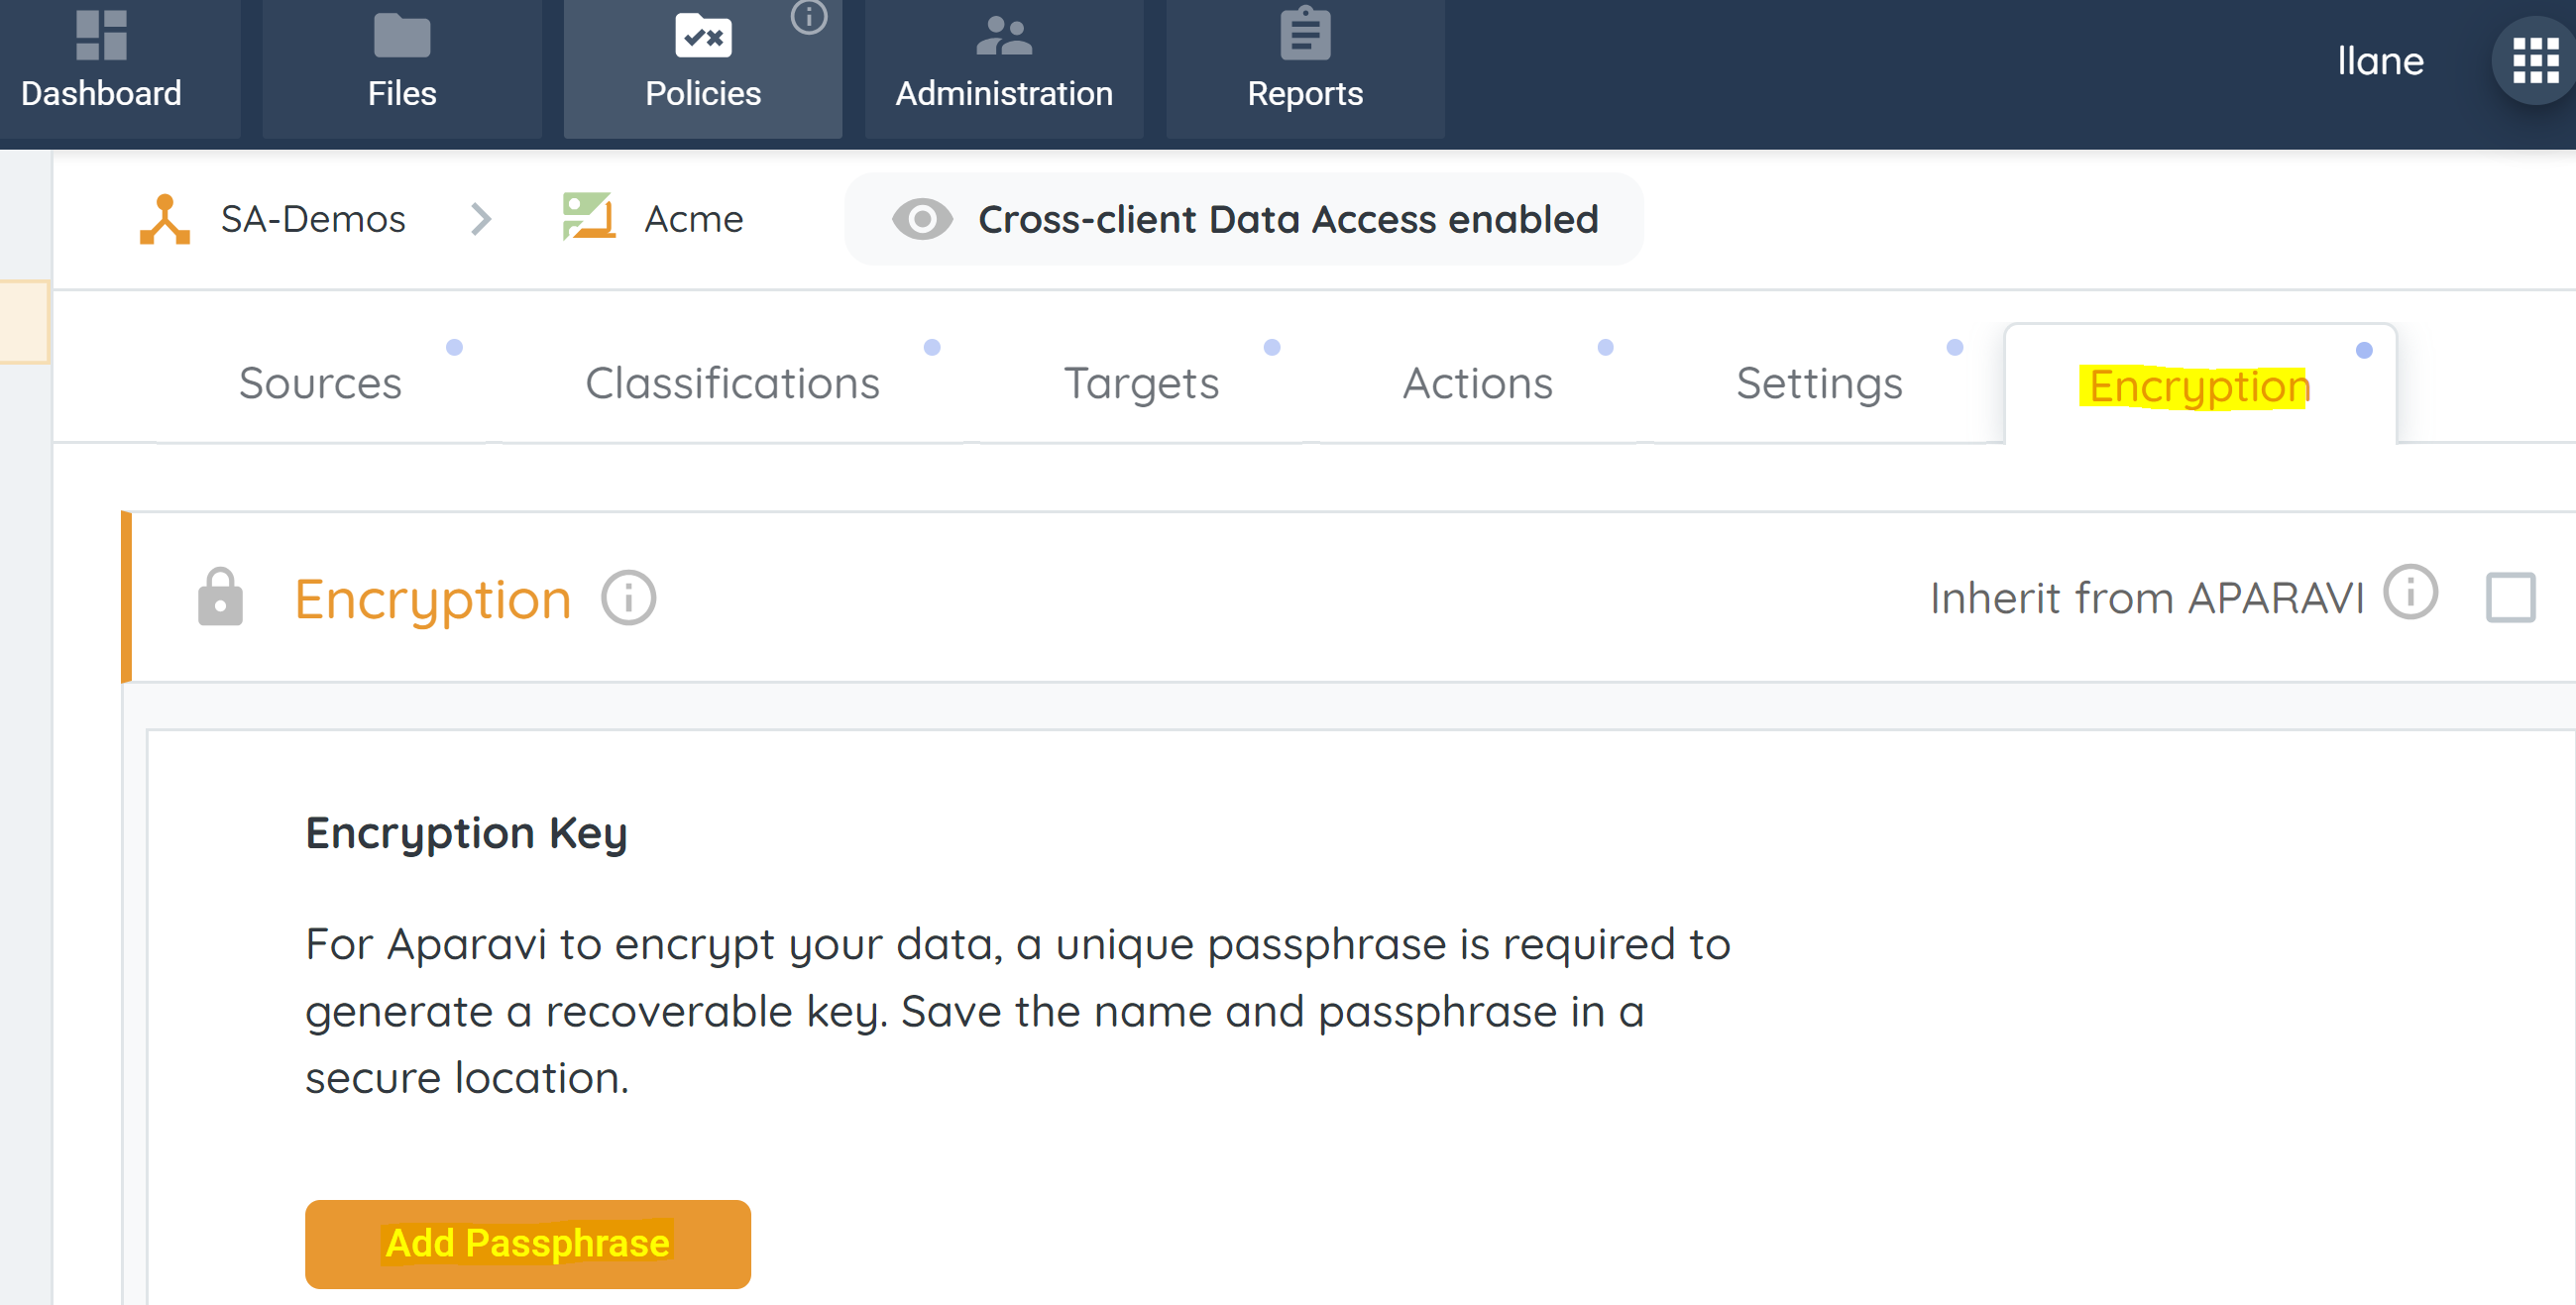2576x1305 pixels.
Task: Open the apps grid menu icon
Action: [2535, 61]
